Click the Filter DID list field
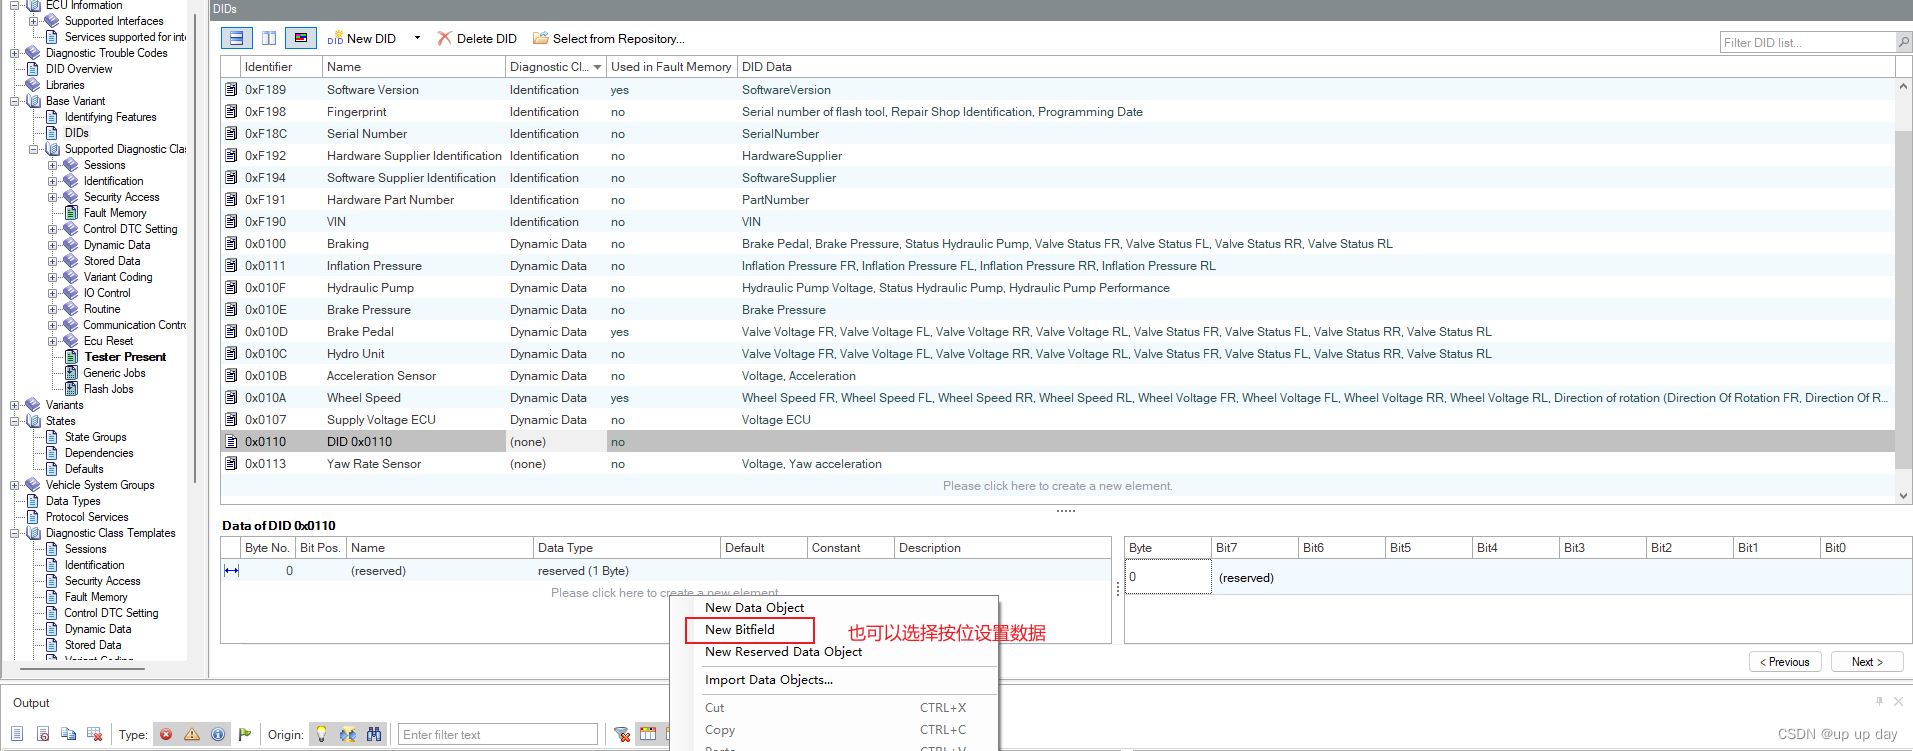Image resolution: width=1913 pixels, height=751 pixels. (1808, 42)
